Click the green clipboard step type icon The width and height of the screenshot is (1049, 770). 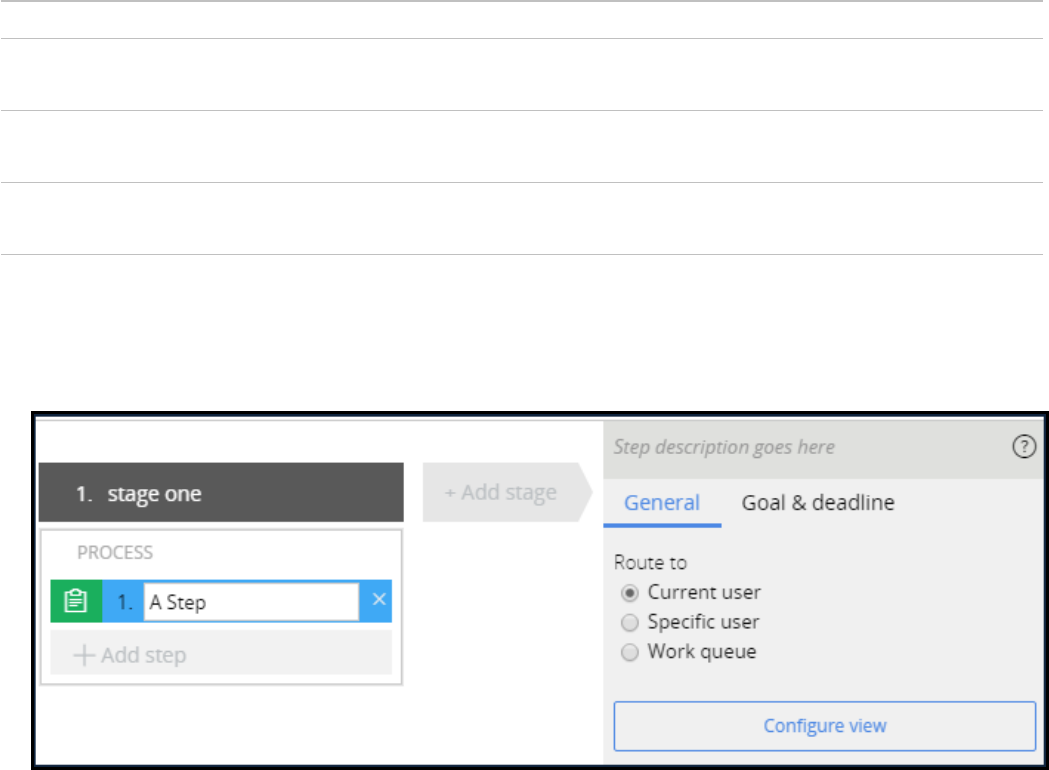pos(76,602)
